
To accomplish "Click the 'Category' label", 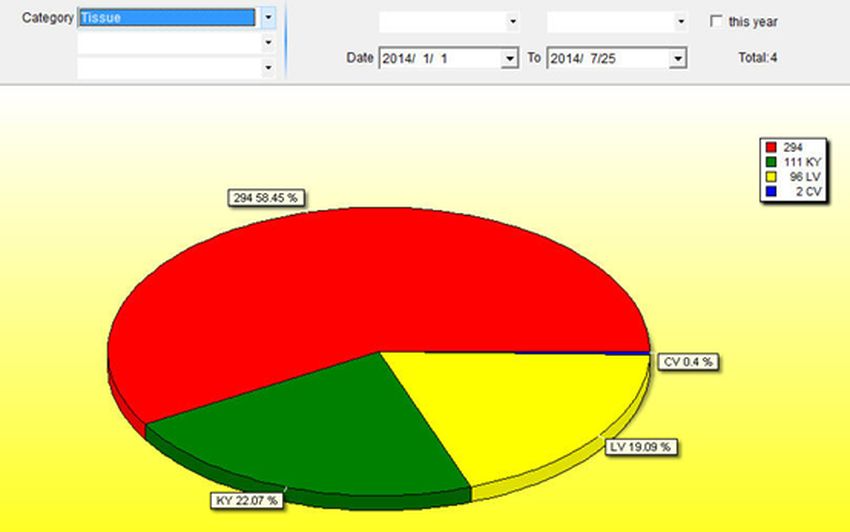I will 48,17.
